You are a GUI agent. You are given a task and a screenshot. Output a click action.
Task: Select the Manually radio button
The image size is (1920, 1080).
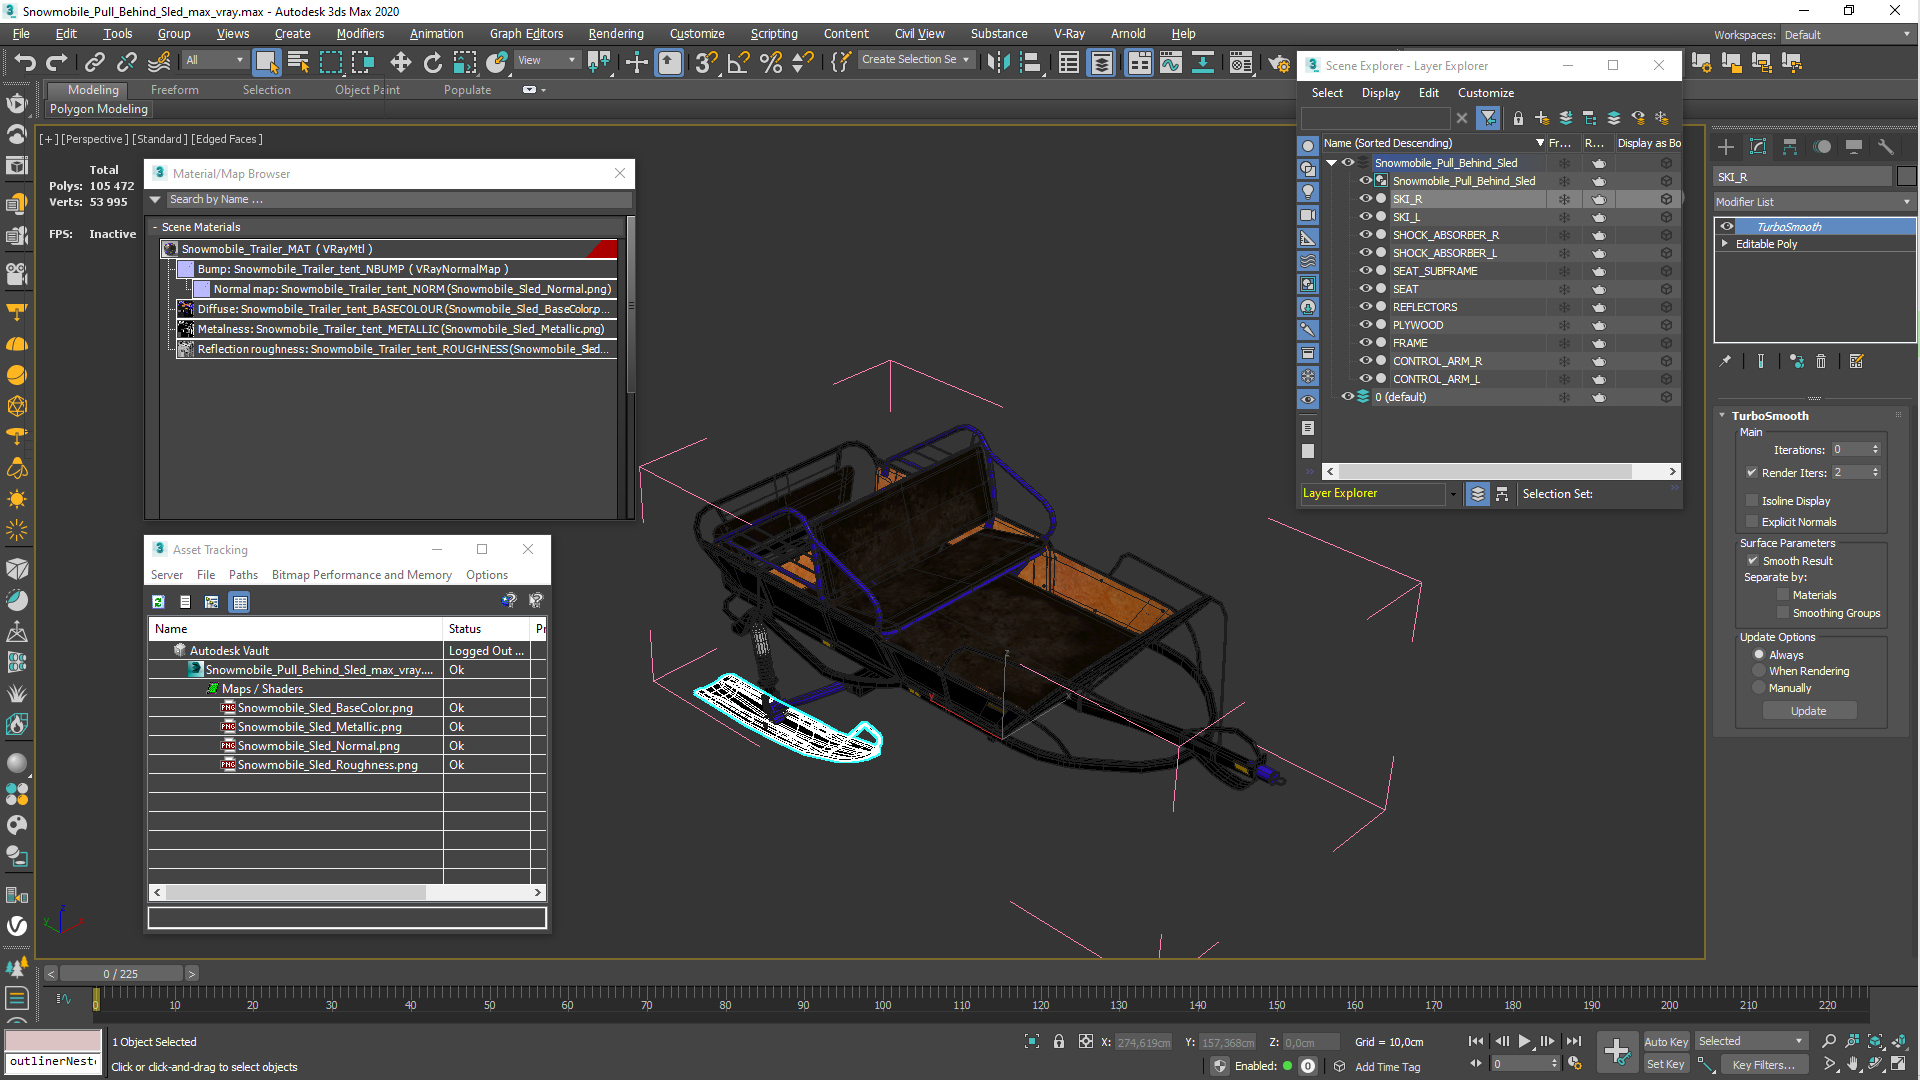1759,688
